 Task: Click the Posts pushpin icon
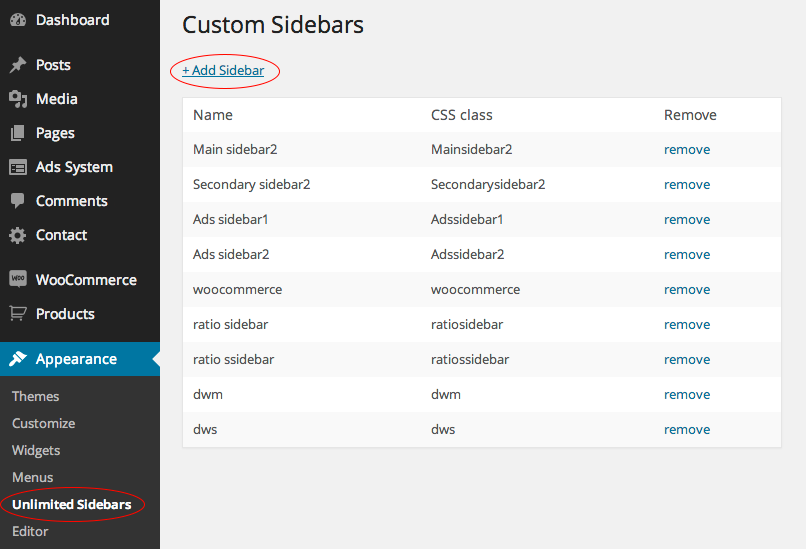click(18, 65)
